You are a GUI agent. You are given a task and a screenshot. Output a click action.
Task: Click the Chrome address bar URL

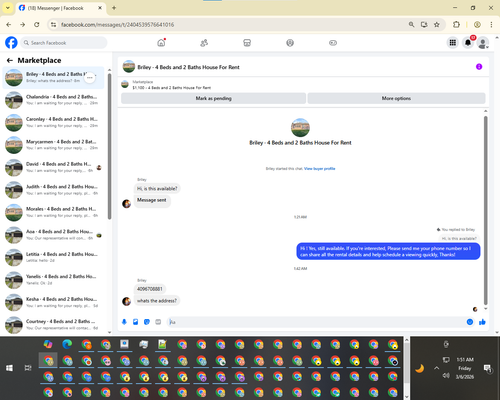point(117,25)
